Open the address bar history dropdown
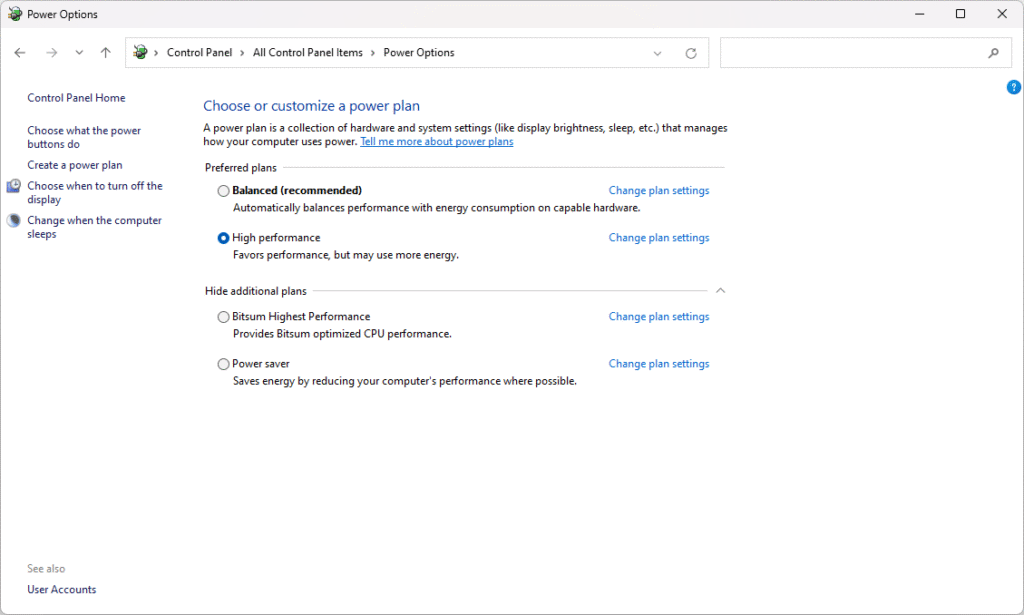Viewport: 1024px width, 615px height. (x=658, y=54)
